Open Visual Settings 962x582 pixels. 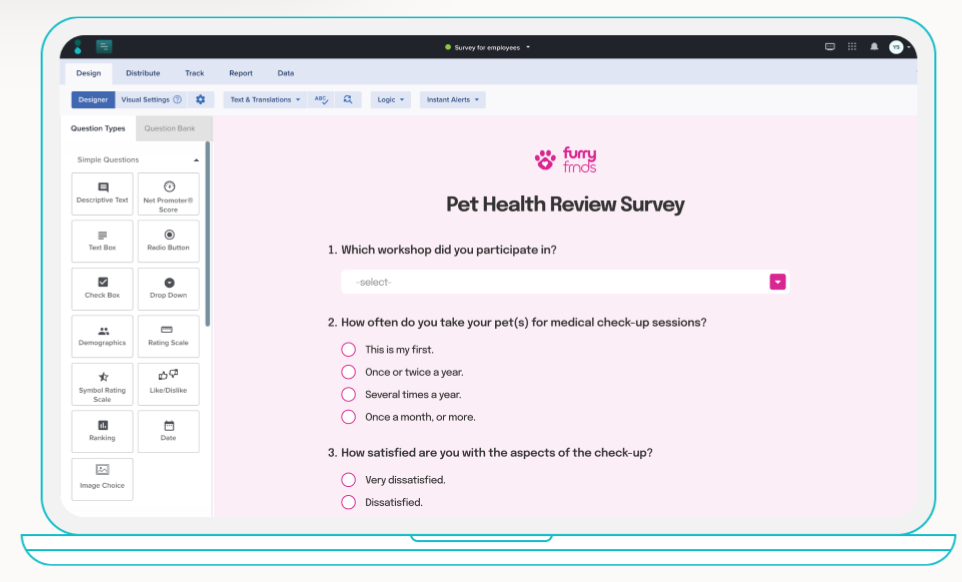pyautogui.click(x=146, y=100)
